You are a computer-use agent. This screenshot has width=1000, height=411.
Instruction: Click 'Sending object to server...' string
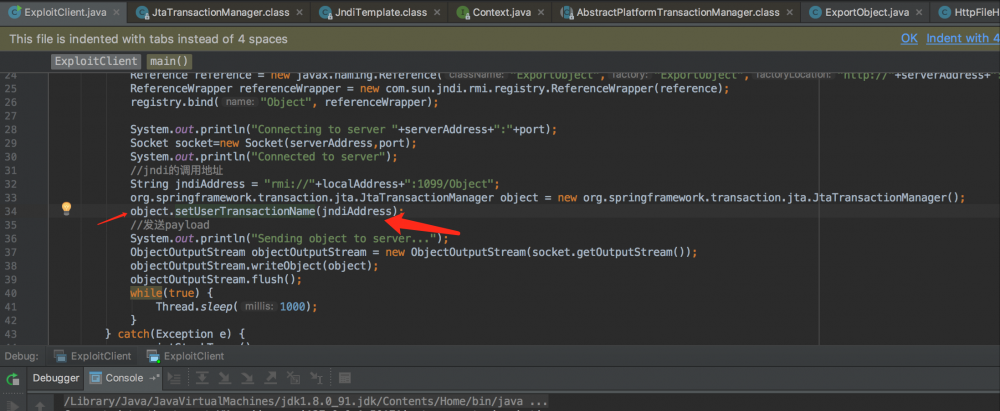[x=344, y=239]
